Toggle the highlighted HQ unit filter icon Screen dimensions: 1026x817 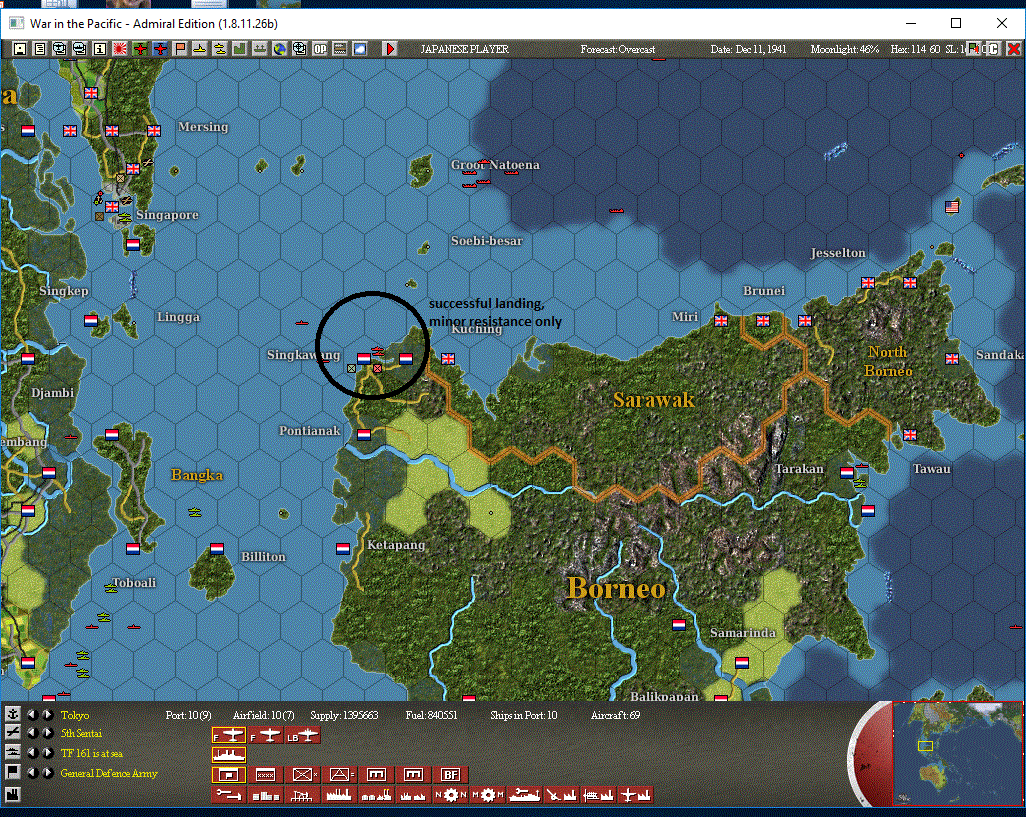[228, 774]
